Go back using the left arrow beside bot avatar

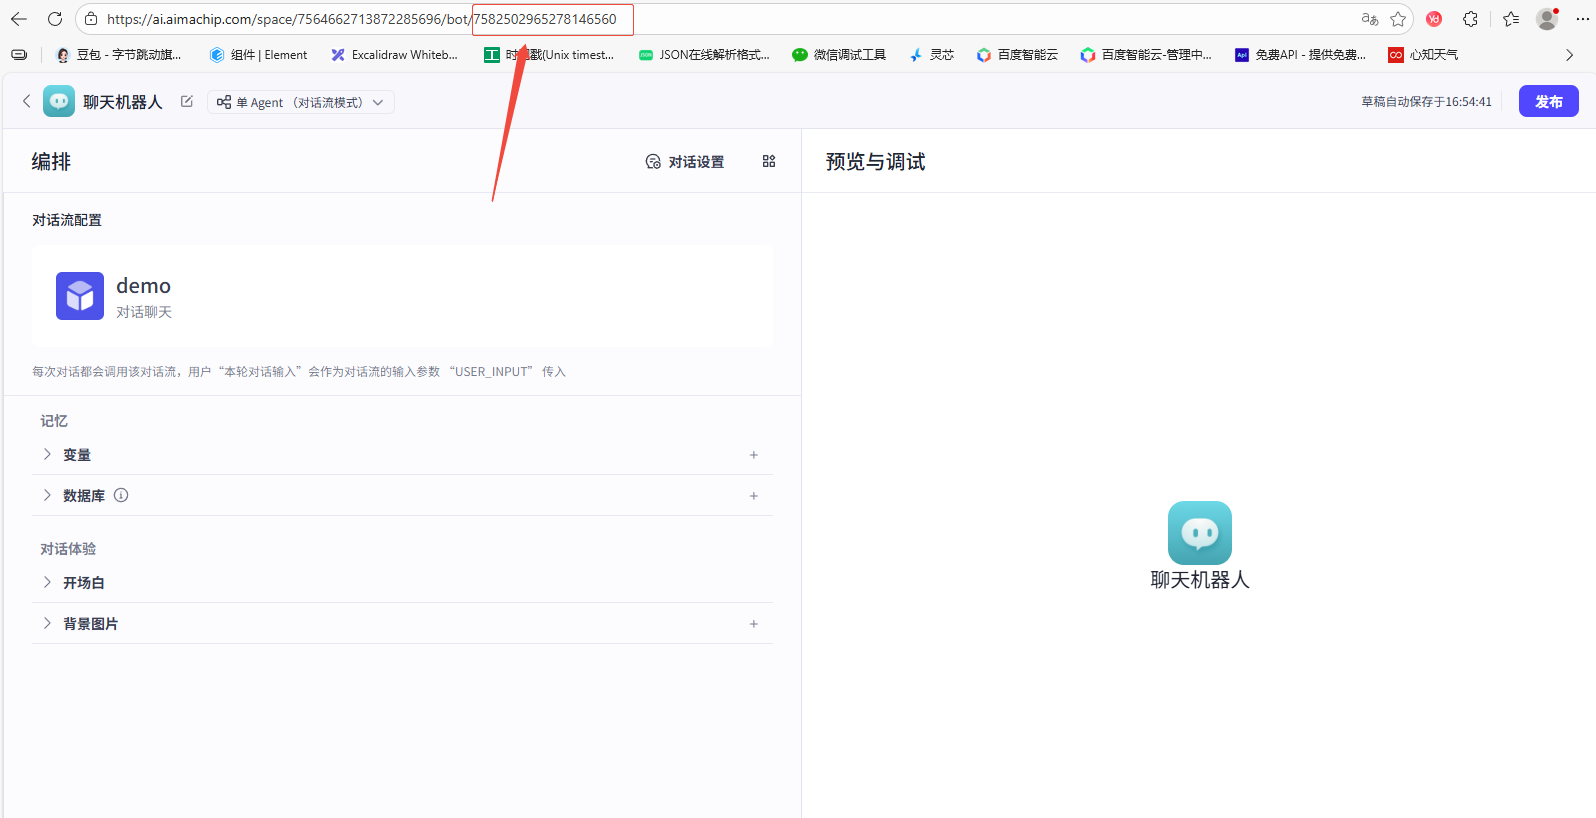(x=27, y=101)
